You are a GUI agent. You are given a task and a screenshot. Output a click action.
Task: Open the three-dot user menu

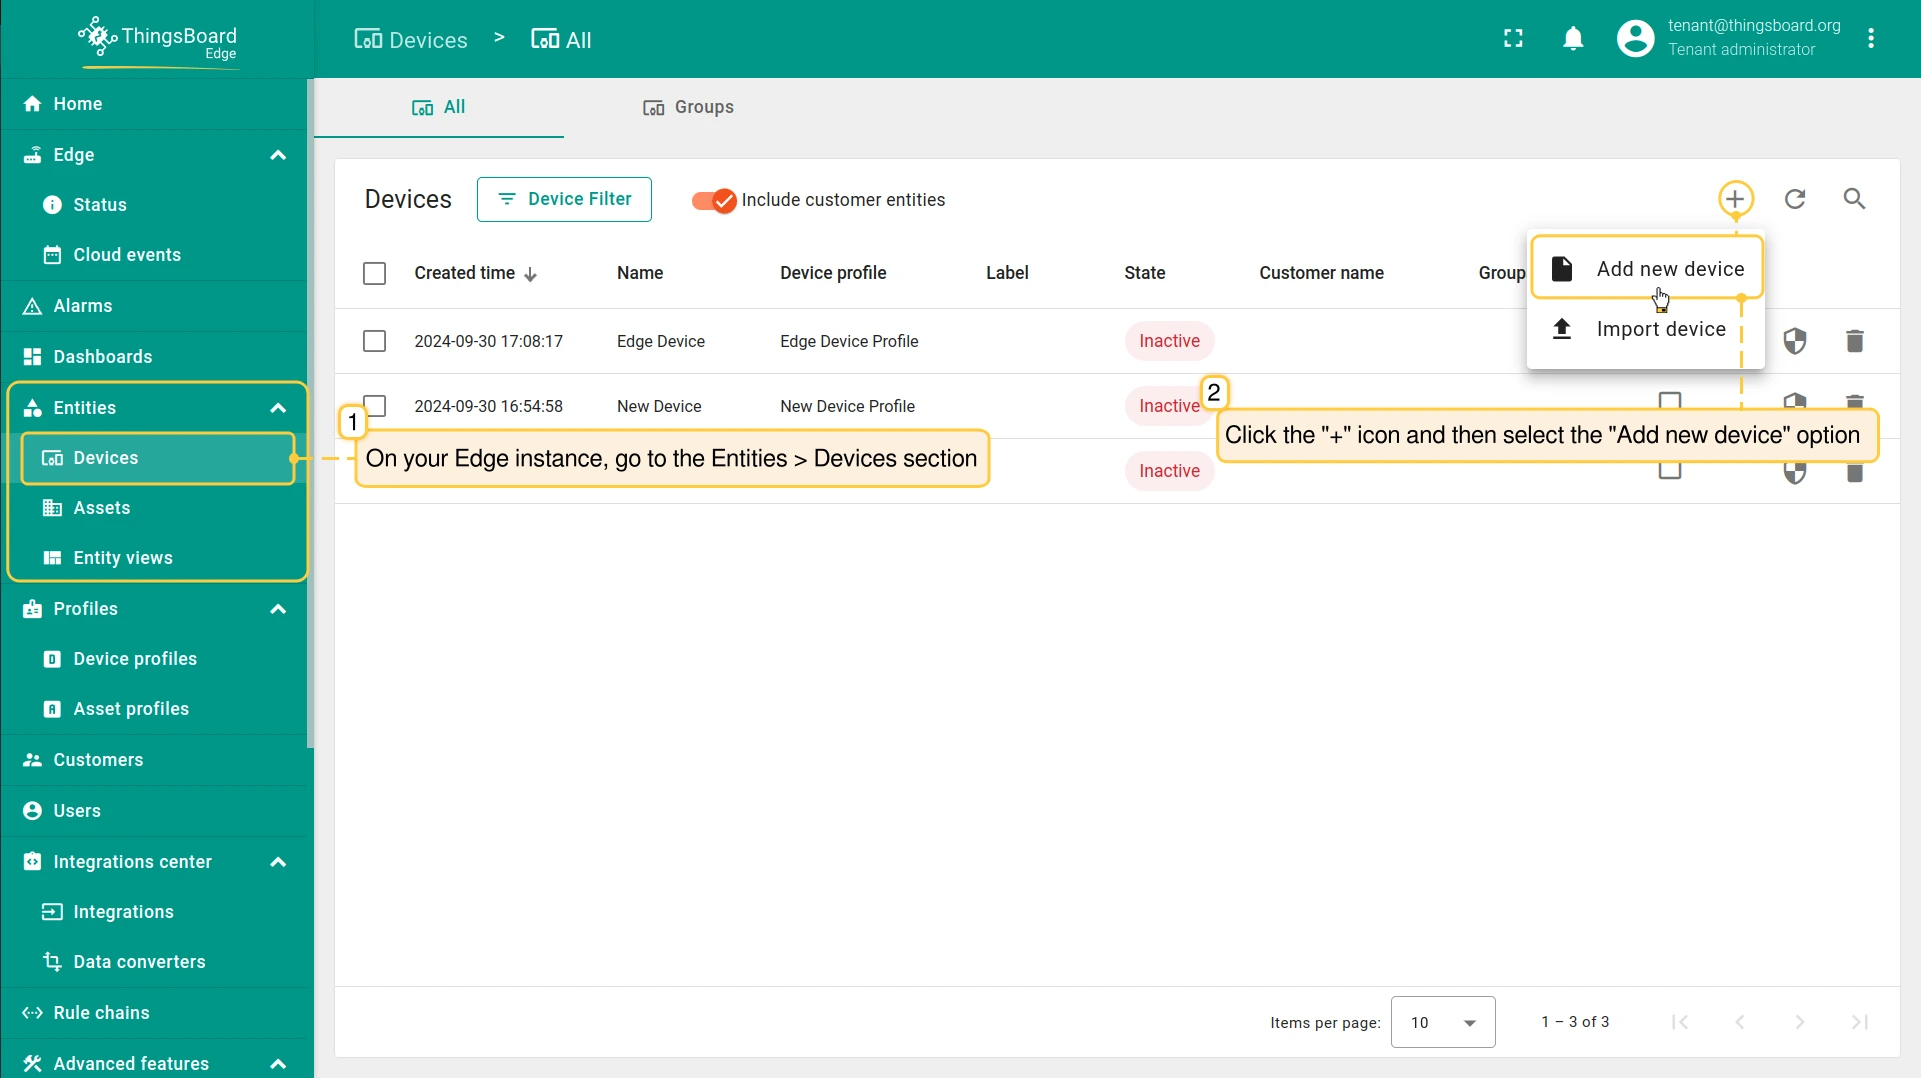1871,39
